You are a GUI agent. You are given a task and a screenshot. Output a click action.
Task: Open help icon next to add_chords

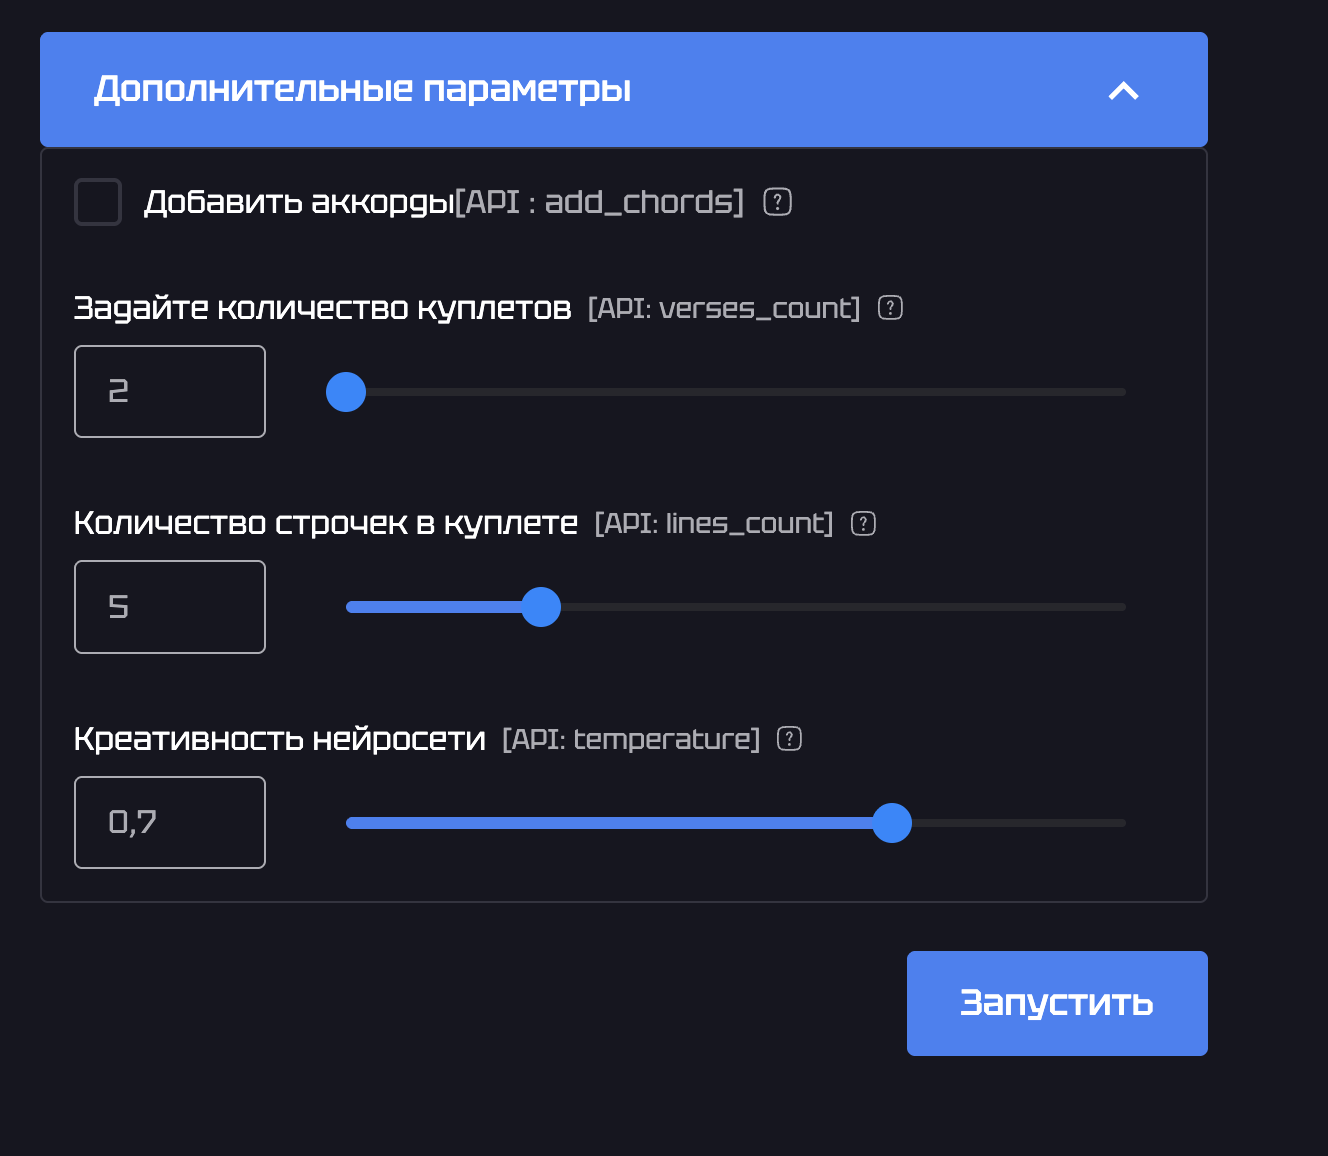[x=777, y=202]
